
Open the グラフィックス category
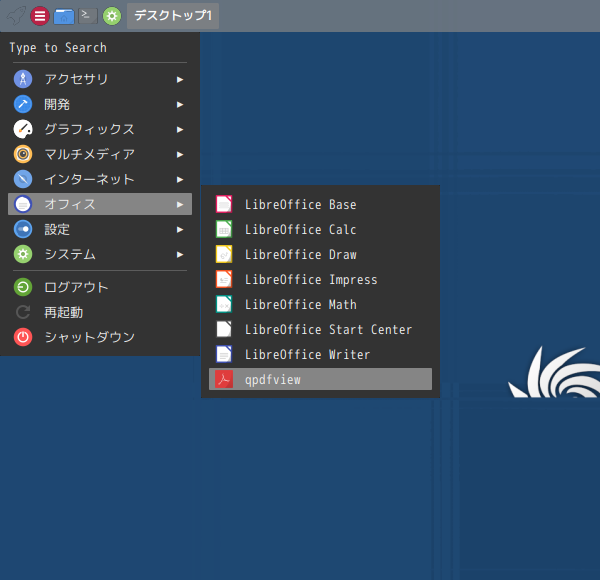coord(100,129)
